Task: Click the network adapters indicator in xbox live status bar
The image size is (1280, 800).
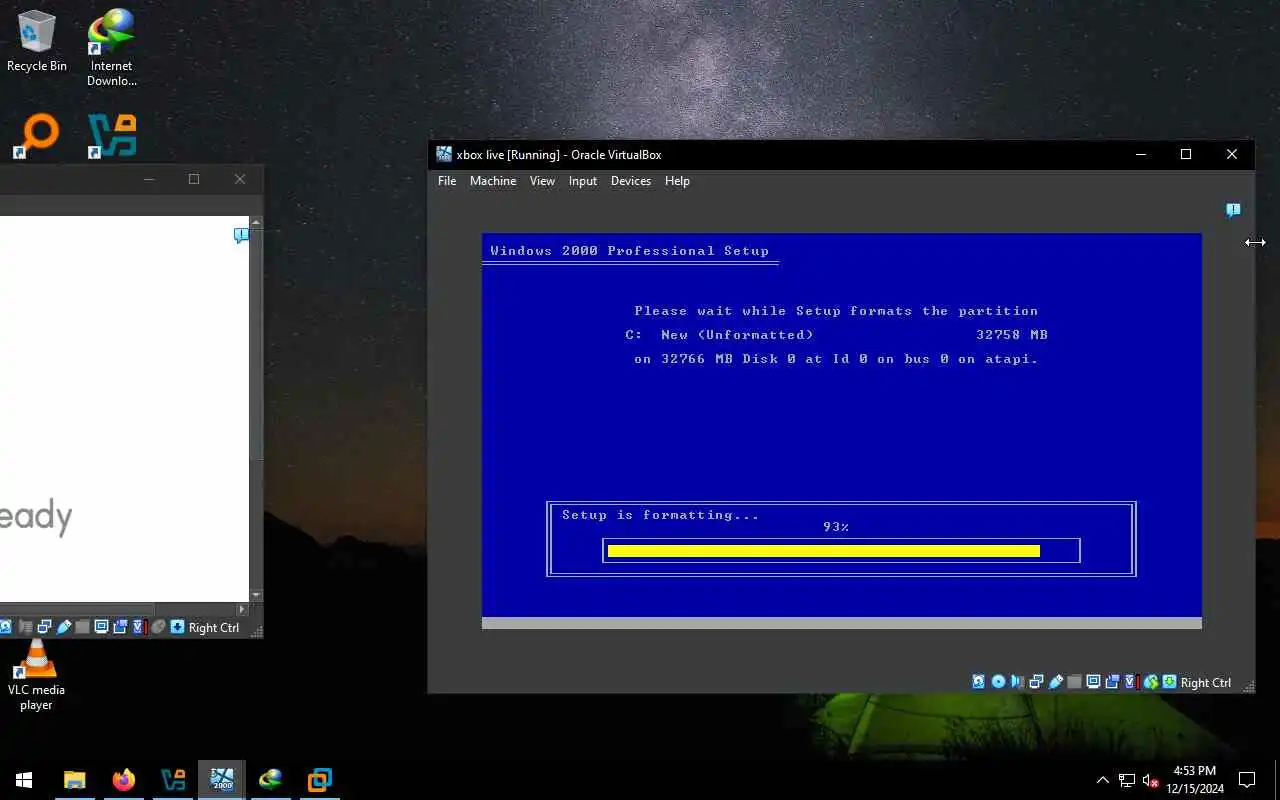Action: (1036, 682)
